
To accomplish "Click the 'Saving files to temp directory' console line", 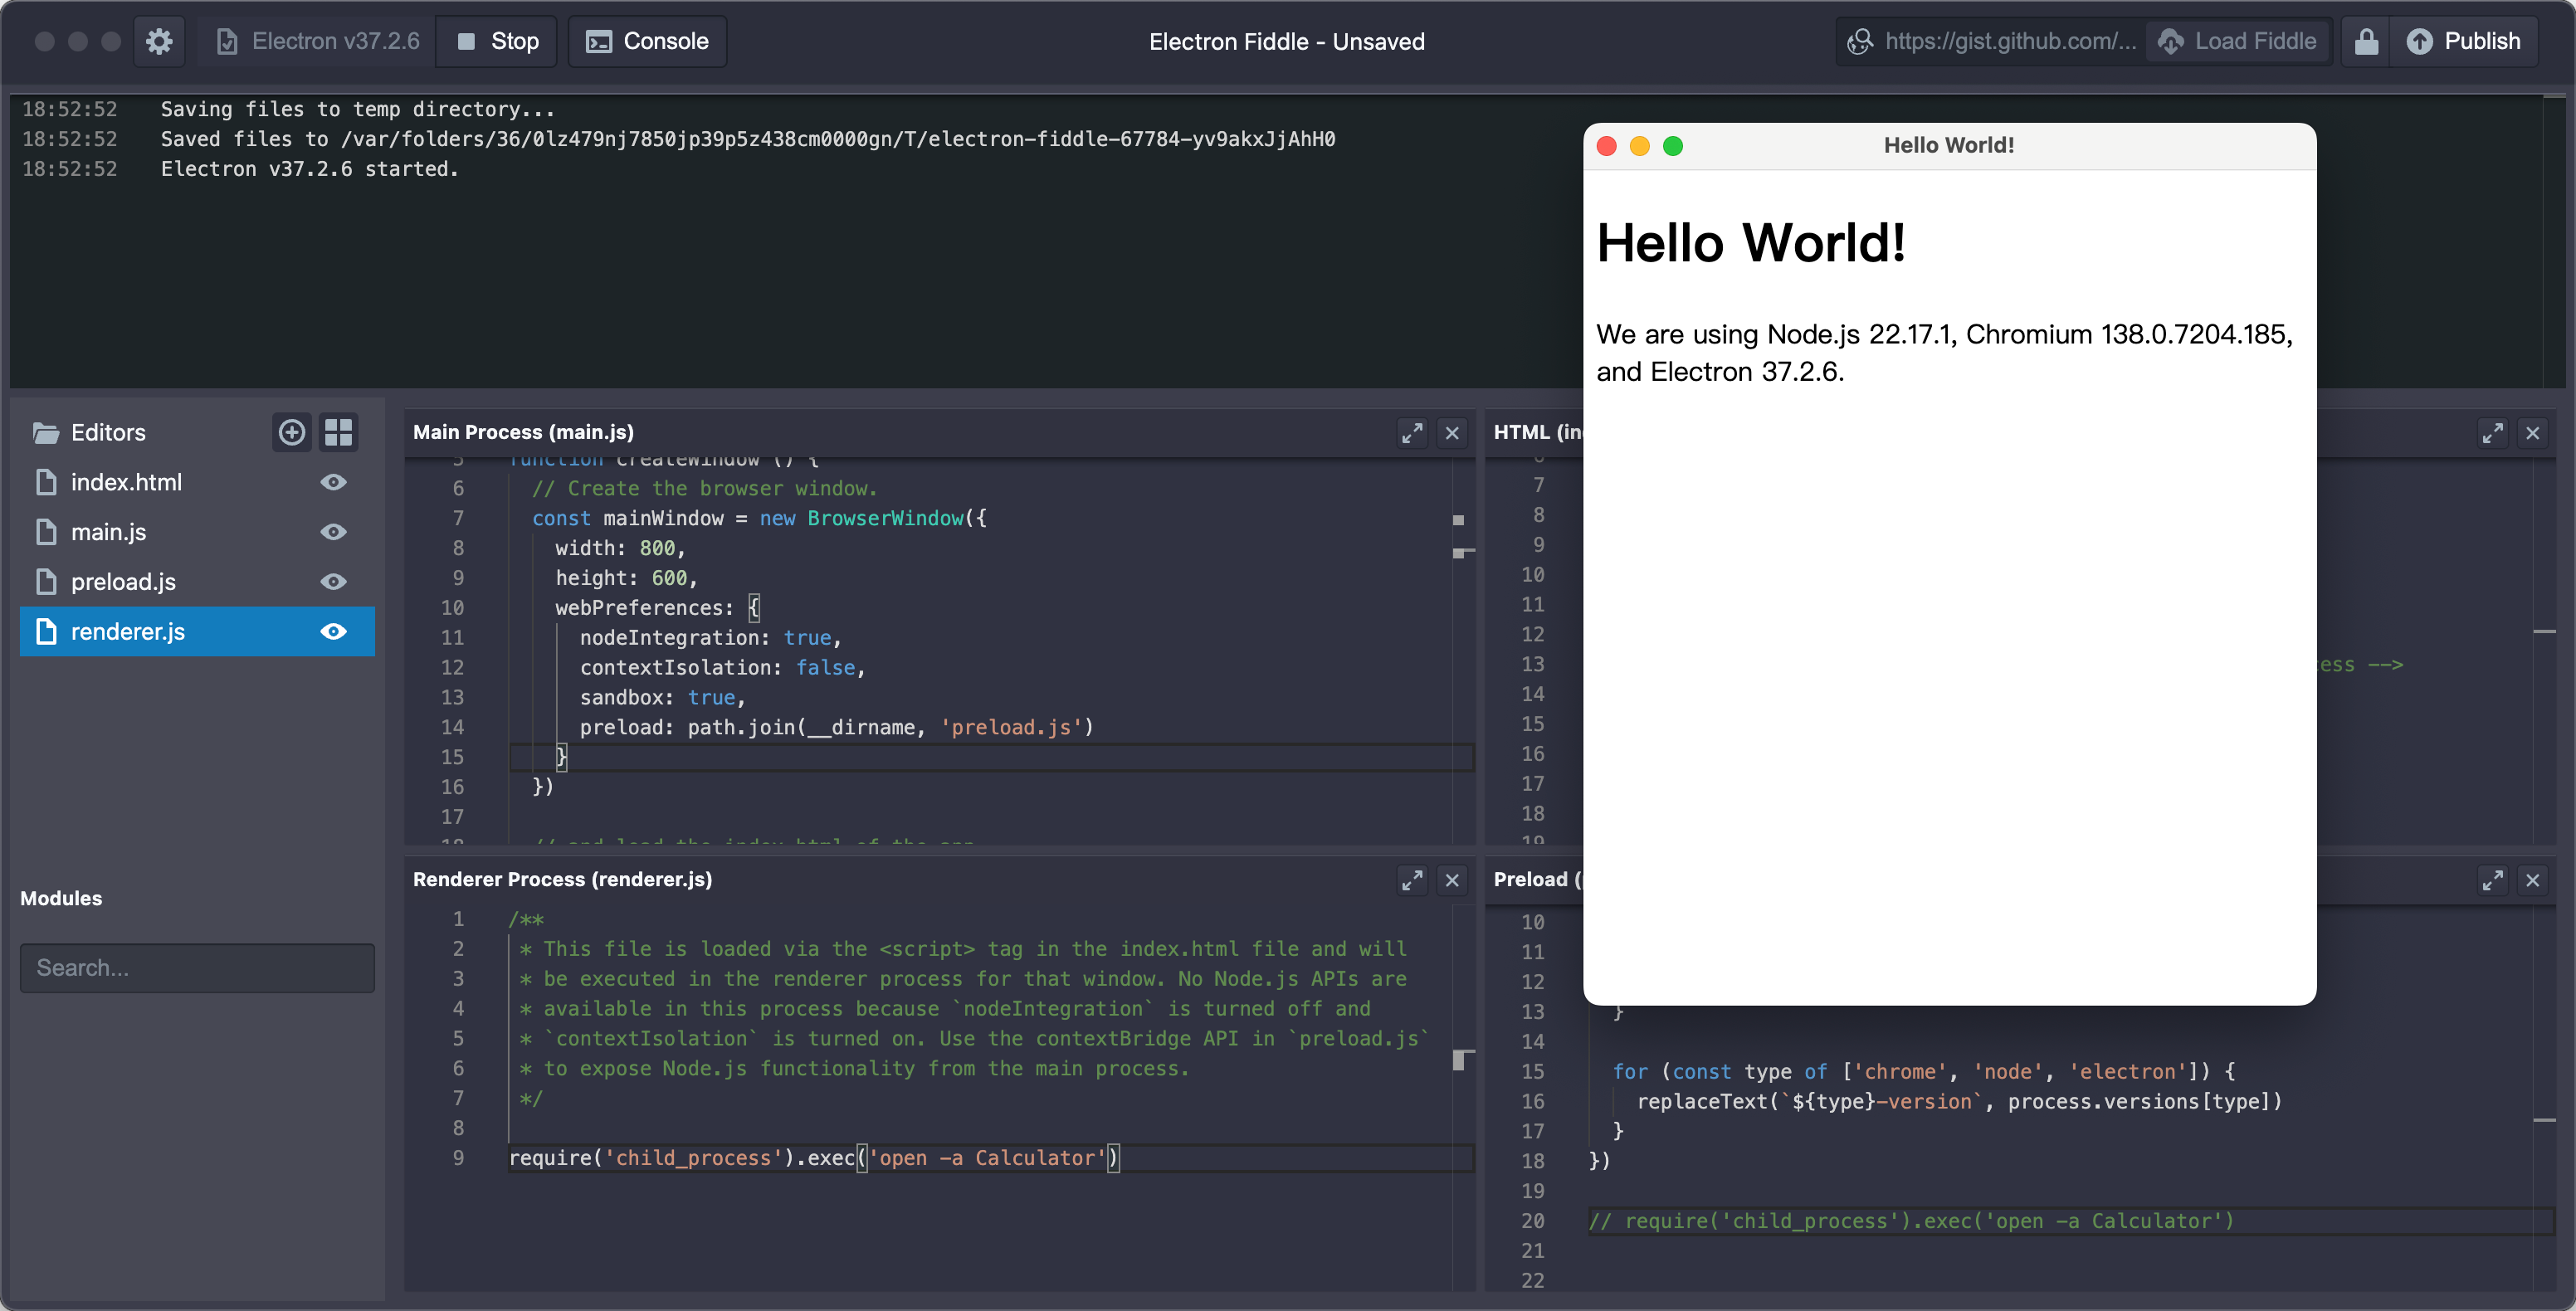I will (x=357, y=109).
